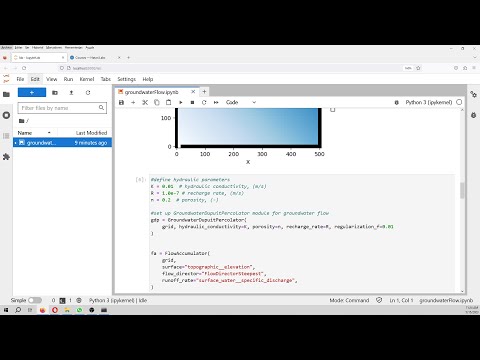This screenshot has height=360, width=480.
Task: Click the Python 3 (ipykernel) kernel name
Action: click(x=429, y=102)
